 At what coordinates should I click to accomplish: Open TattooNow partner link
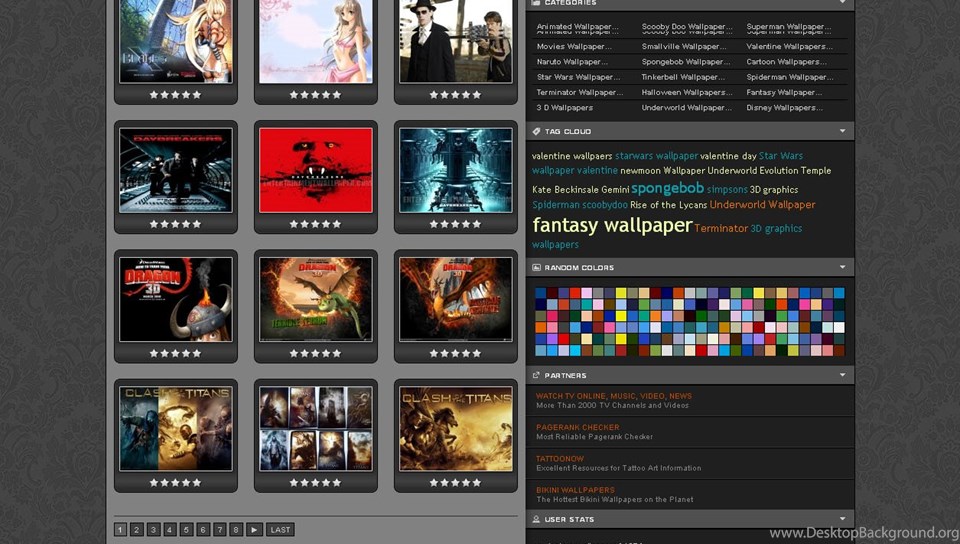pos(560,458)
